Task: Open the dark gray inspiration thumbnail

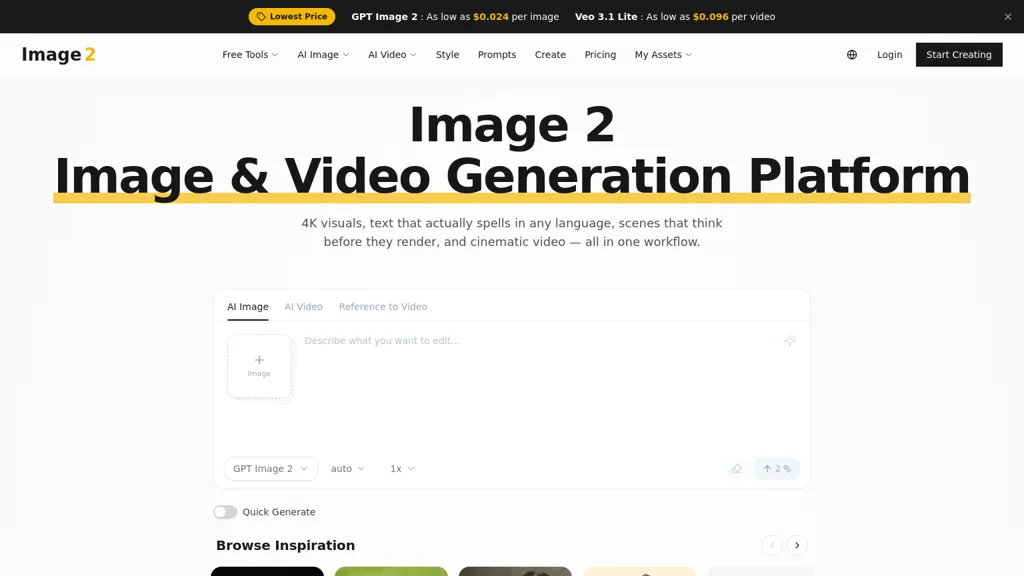Action: pyautogui.click(x=515, y=571)
